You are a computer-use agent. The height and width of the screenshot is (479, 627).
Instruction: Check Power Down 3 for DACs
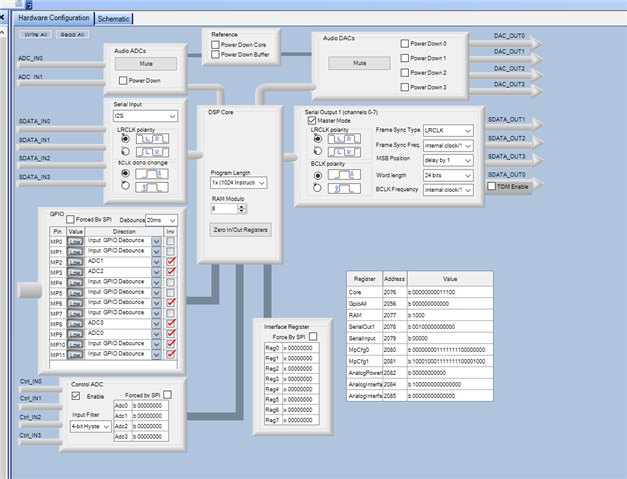click(405, 87)
